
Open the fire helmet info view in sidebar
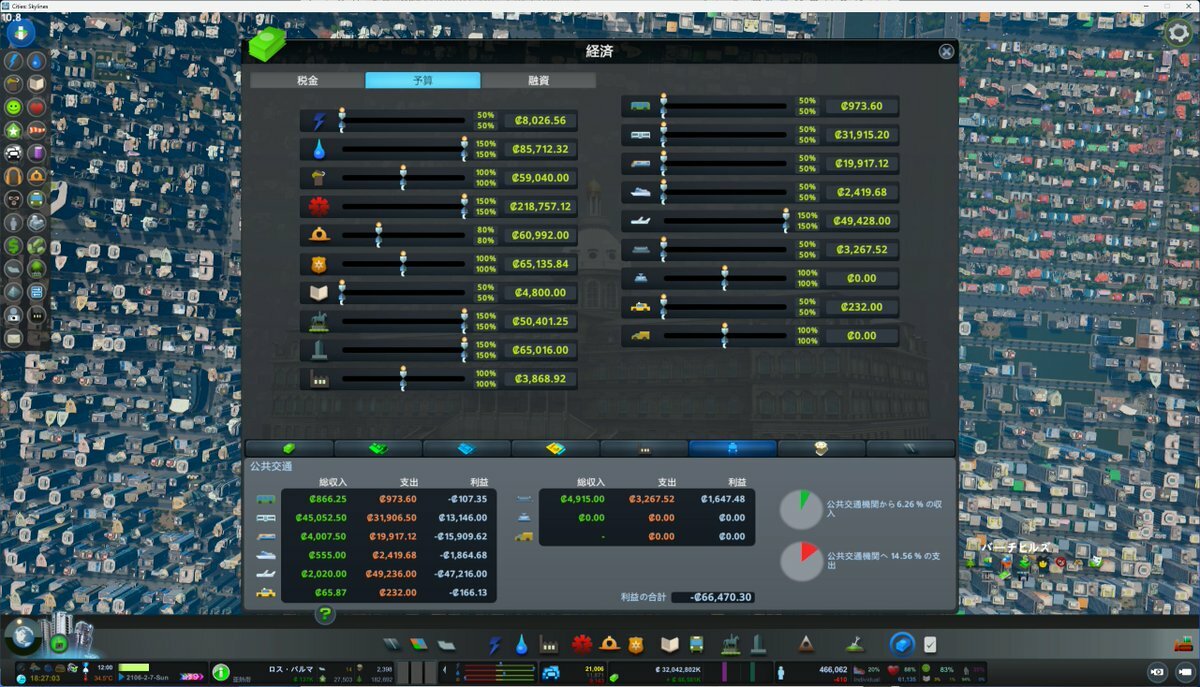[x=36, y=176]
